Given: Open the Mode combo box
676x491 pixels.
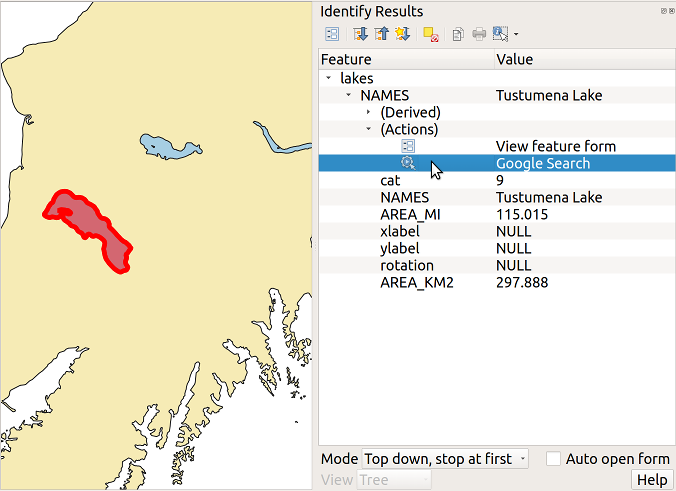Looking at the screenshot, I should (x=445, y=459).
